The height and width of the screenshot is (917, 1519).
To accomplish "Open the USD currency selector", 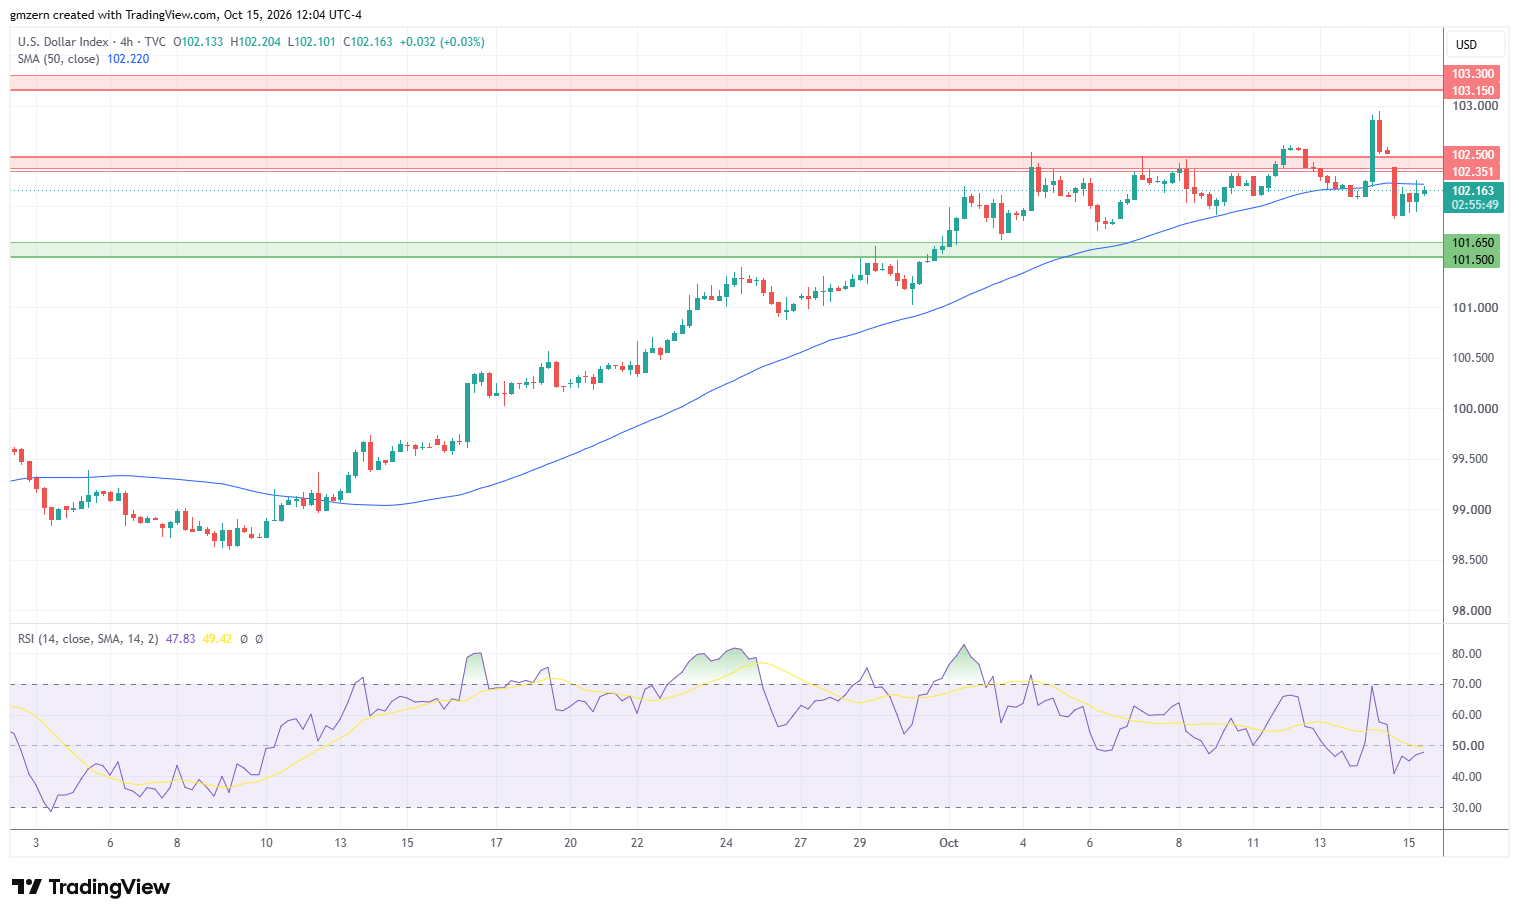I will (1474, 44).
